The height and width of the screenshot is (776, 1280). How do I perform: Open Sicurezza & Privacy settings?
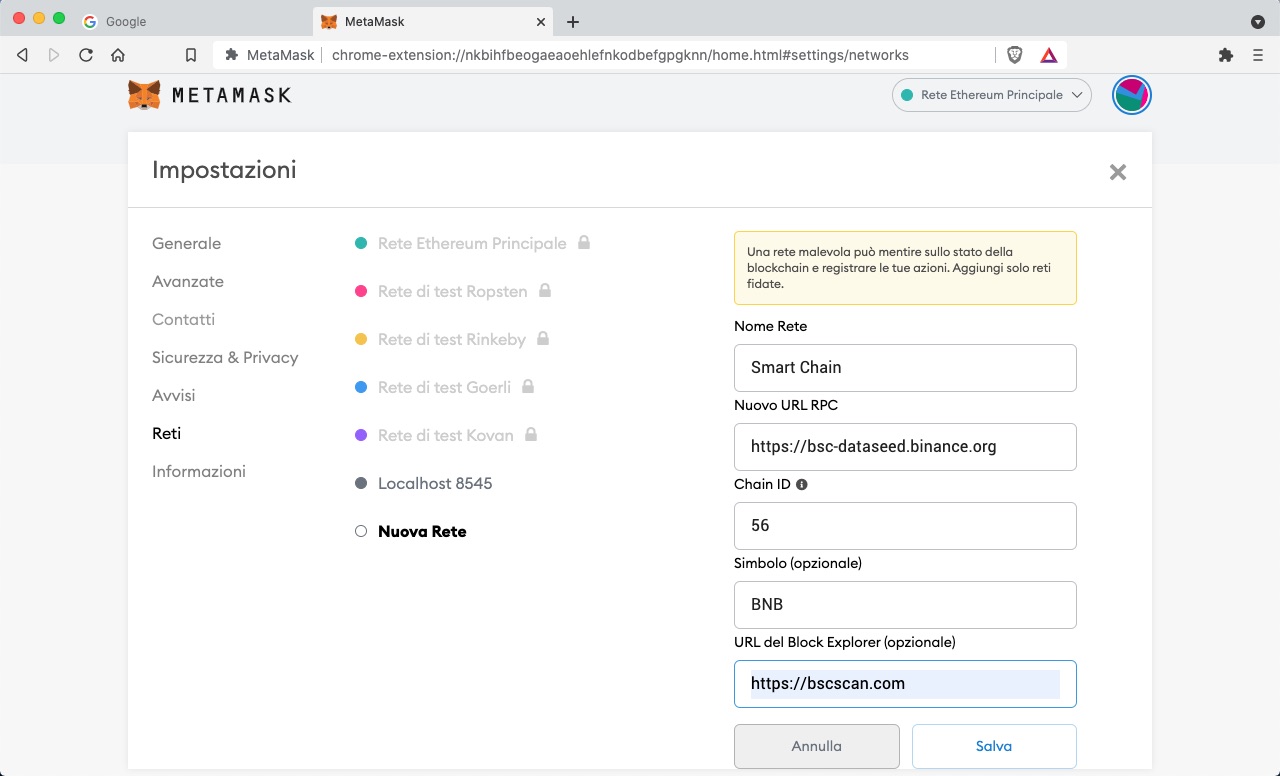(225, 357)
